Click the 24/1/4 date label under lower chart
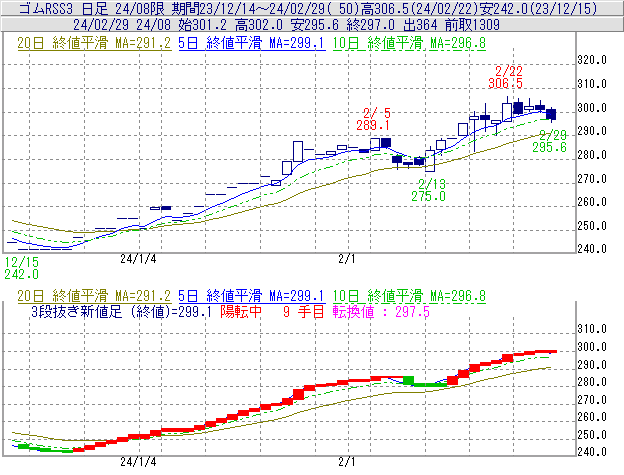624x475 pixels. (138, 462)
